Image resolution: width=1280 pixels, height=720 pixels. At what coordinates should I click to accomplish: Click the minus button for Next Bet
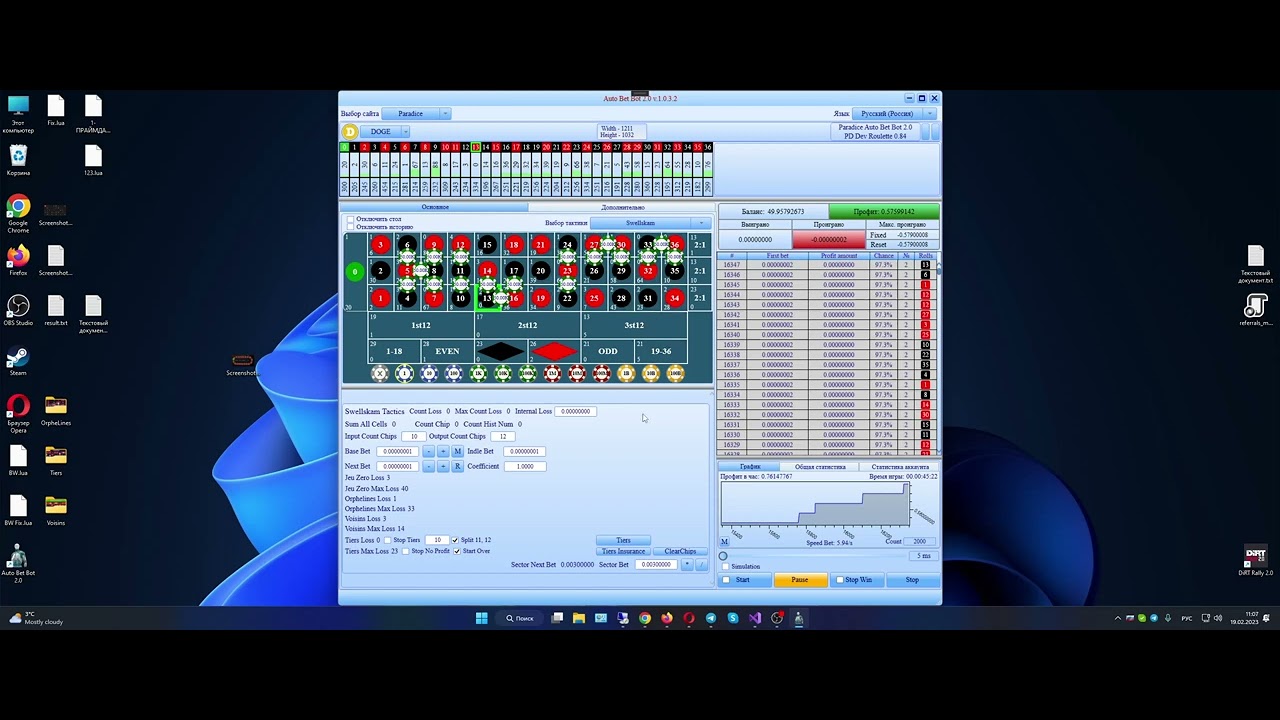pyautogui.click(x=428, y=467)
